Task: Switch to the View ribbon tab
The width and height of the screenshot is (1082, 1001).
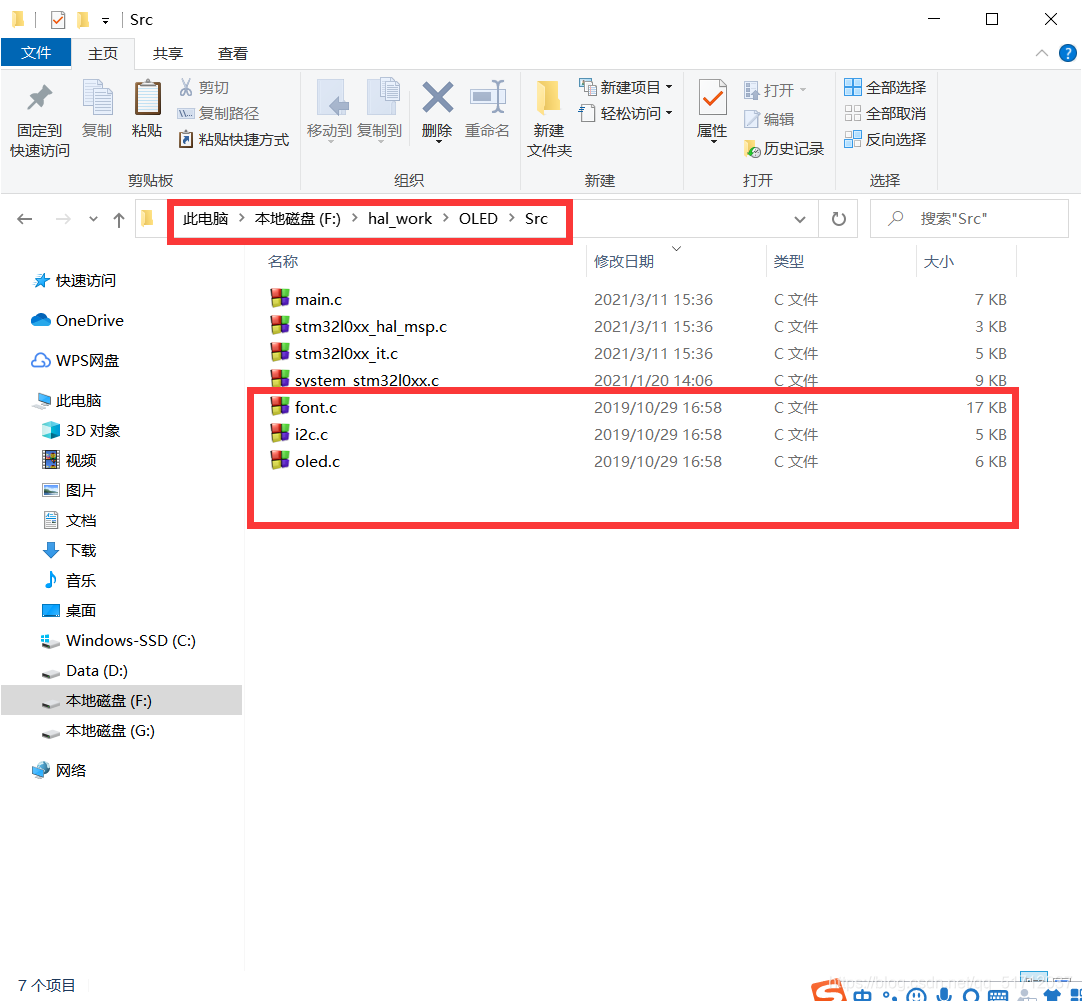Action: (x=233, y=54)
